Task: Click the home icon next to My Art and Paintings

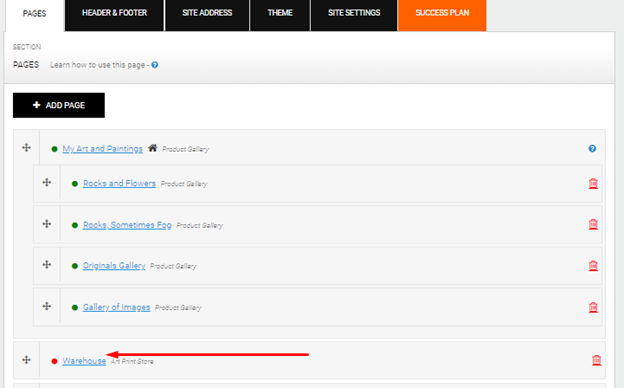Action: pos(152,148)
